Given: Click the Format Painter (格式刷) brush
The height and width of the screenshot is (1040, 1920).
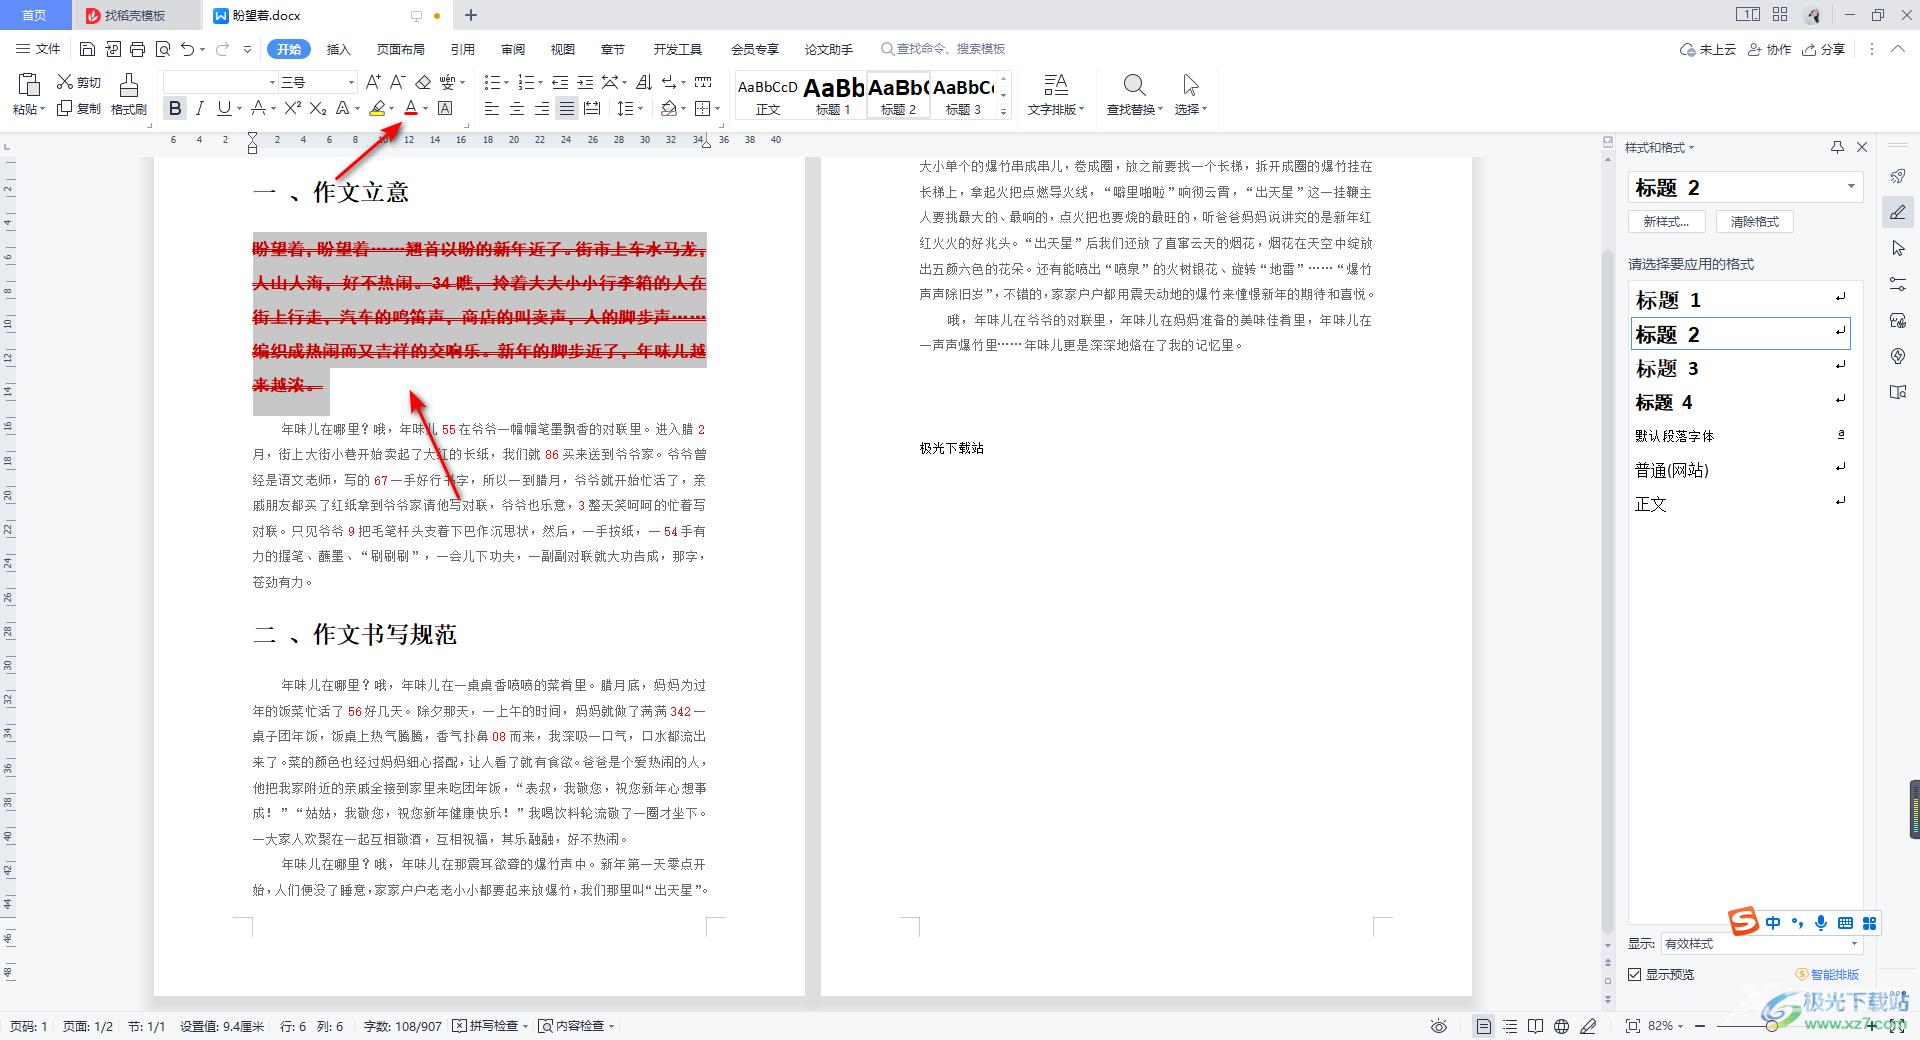Looking at the screenshot, I should (129, 95).
